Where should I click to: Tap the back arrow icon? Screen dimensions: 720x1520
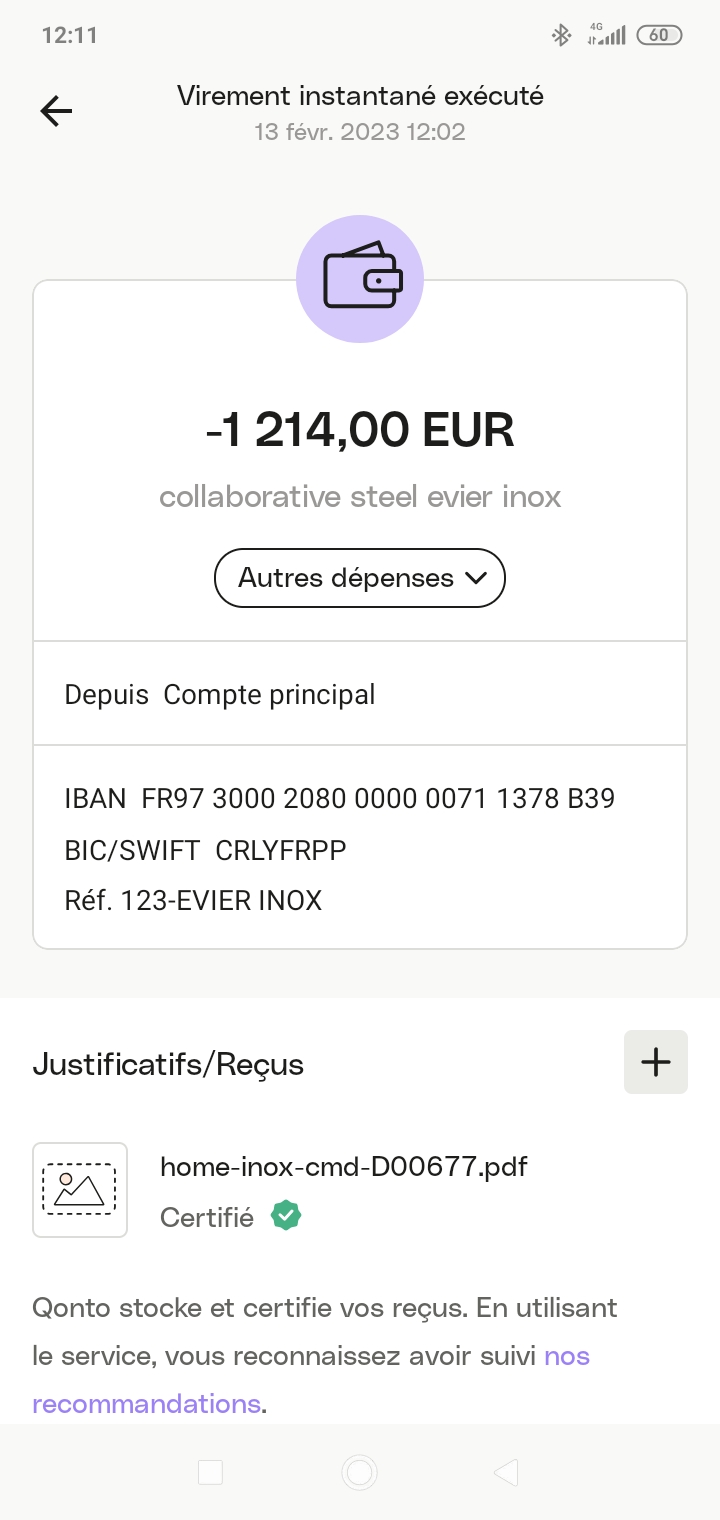tap(56, 111)
